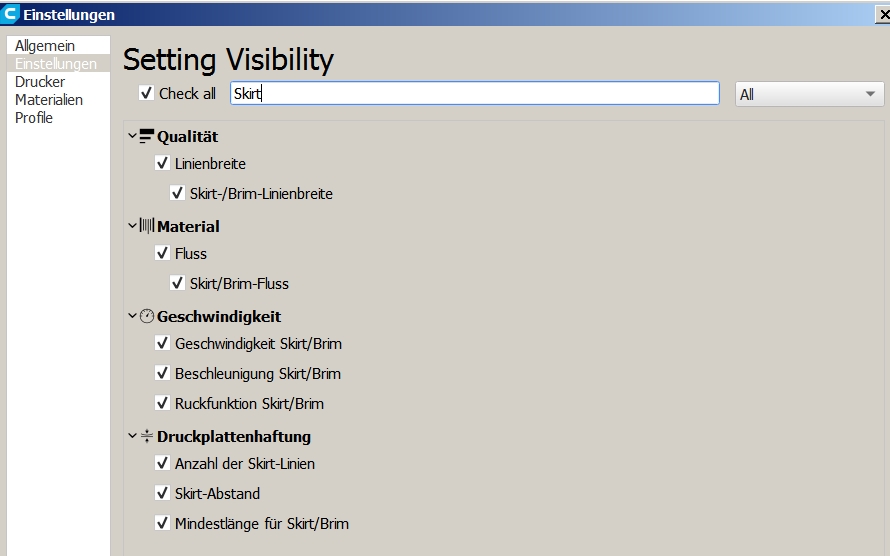Viewport: 890px width, 556px height.
Task: Open the Allgemein settings page
Action: [45, 46]
